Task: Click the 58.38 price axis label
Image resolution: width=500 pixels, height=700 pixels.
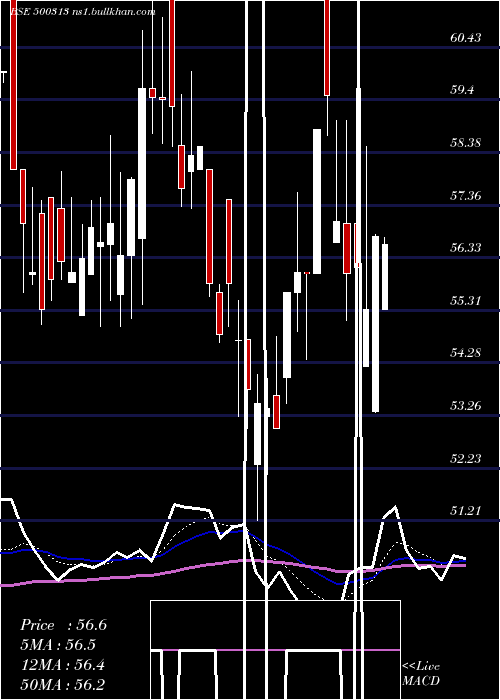Action: (466, 143)
